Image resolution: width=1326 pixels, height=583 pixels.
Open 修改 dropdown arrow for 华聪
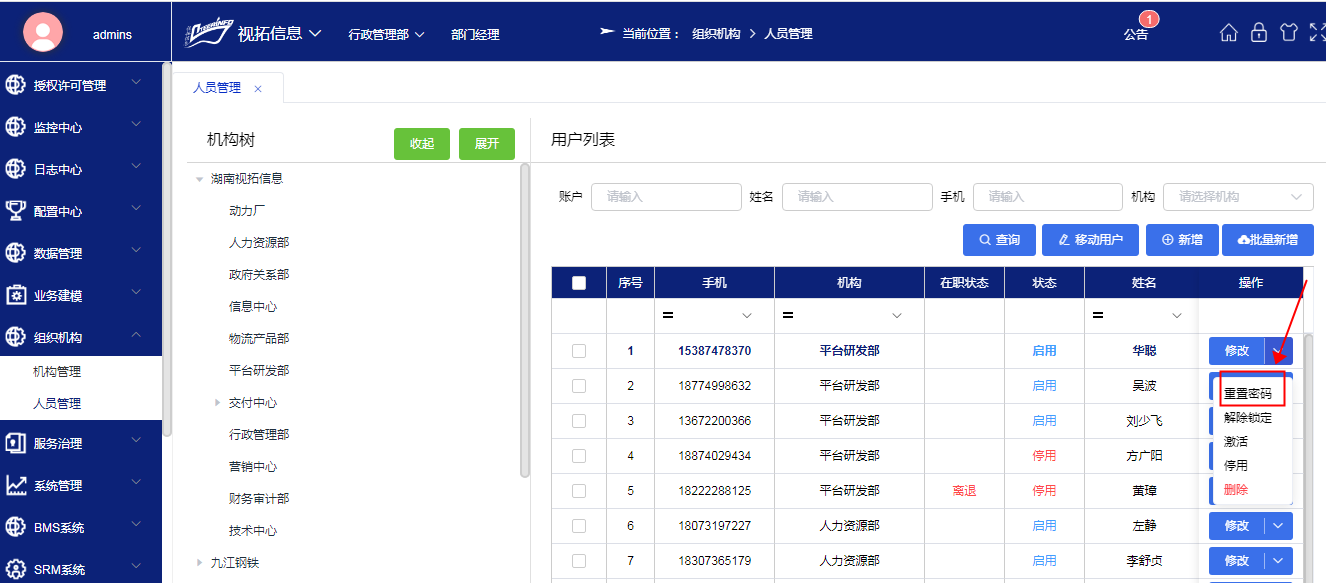[1279, 351]
